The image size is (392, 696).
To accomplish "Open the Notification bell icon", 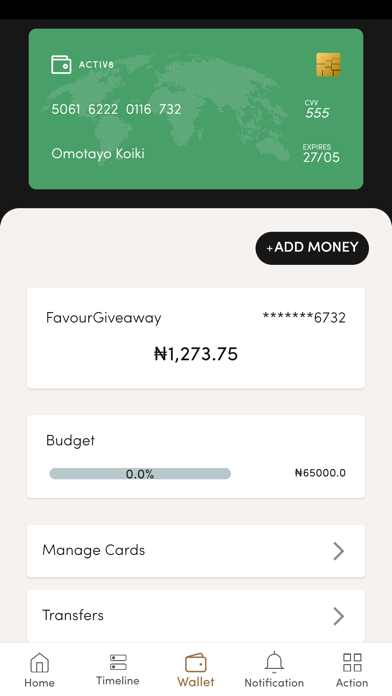I will 274,663.
